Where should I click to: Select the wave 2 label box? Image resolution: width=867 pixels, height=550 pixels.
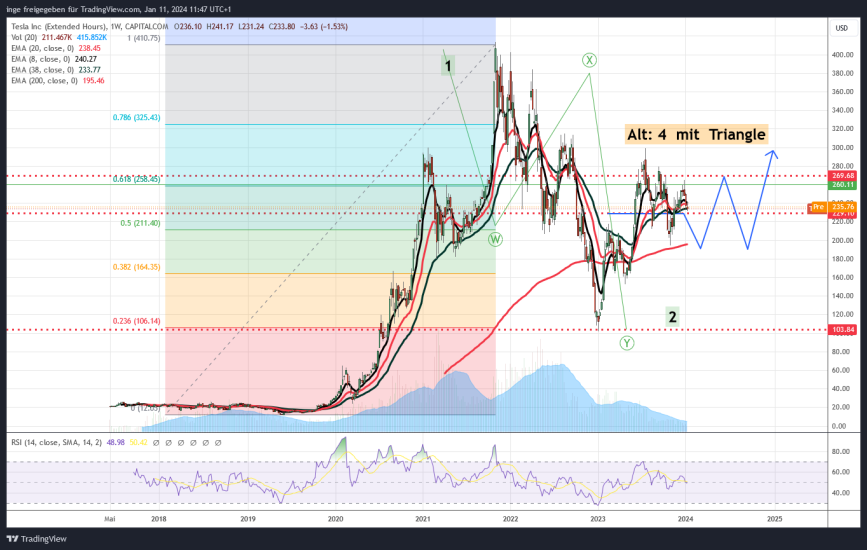(673, 317)
